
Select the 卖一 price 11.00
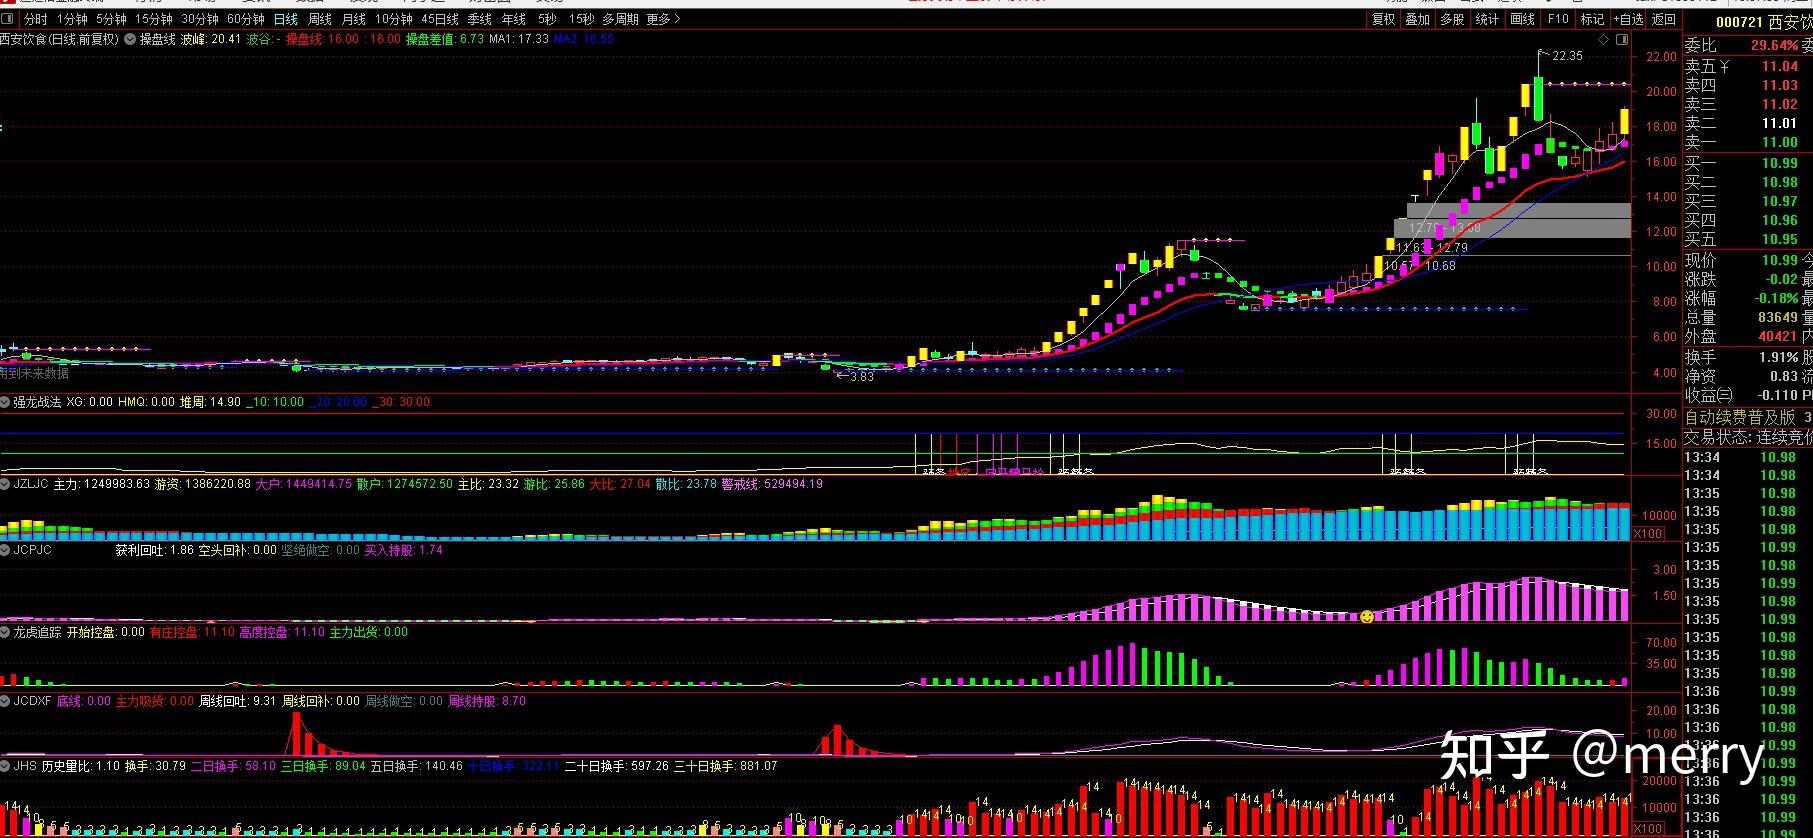(x=1780, y=143)
